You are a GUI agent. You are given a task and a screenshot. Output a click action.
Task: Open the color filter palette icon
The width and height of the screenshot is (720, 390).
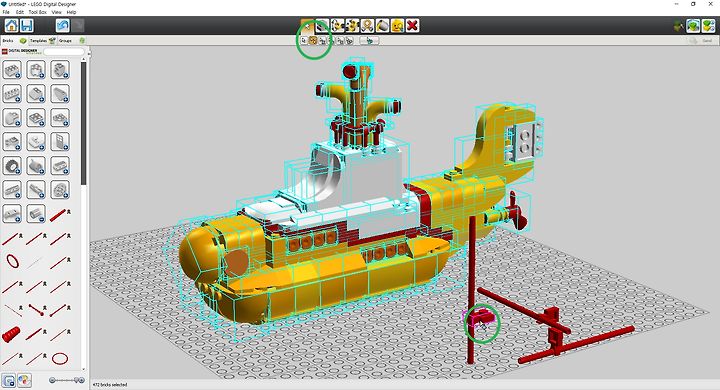[x=24, y=380]
